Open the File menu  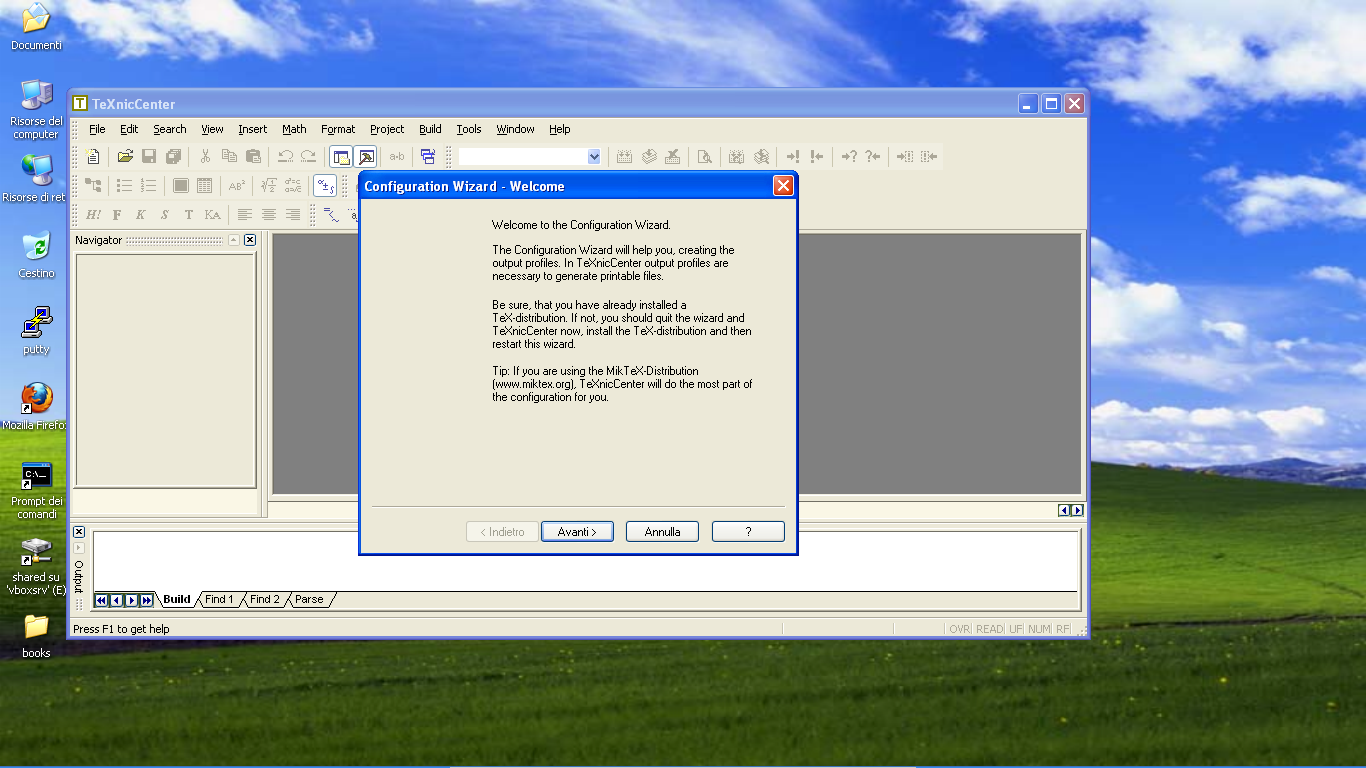point(97,129)
